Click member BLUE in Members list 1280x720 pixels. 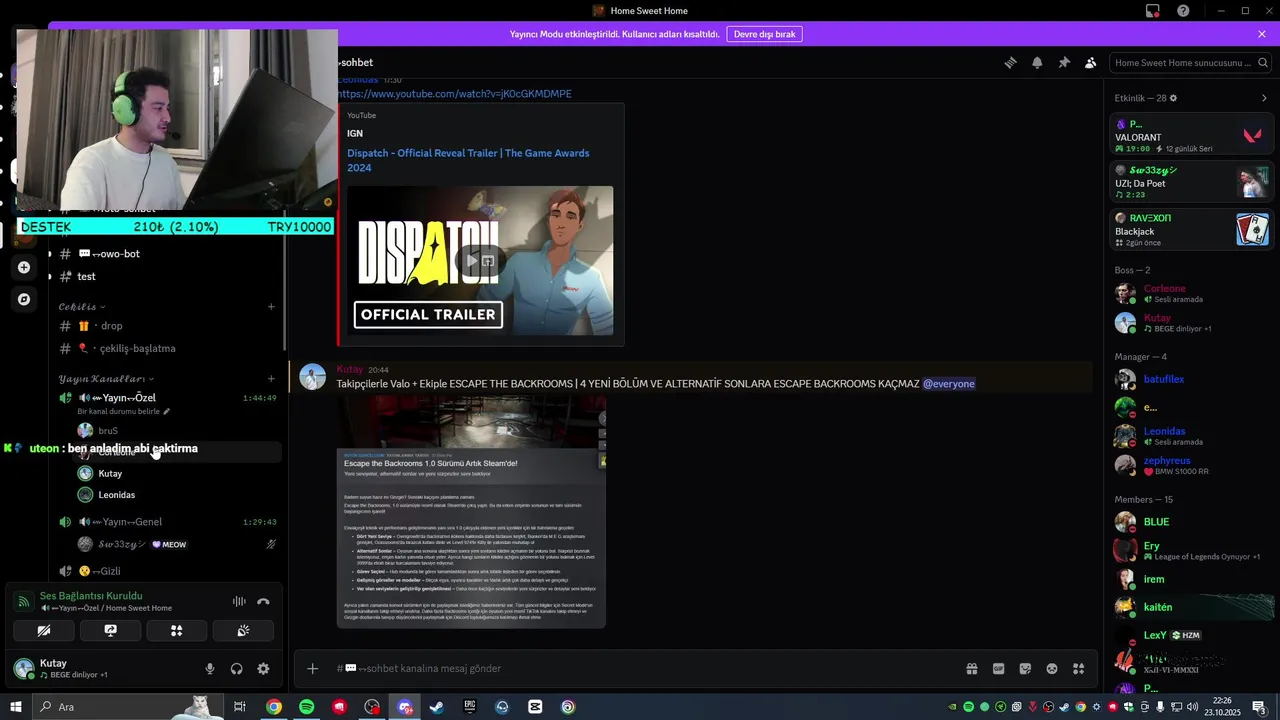1191,522
